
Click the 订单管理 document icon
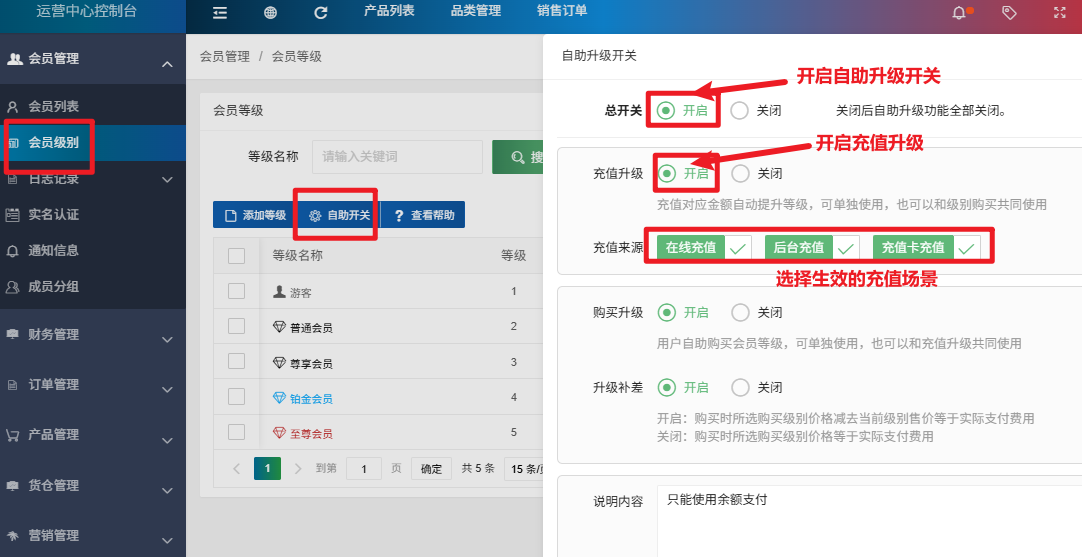pyautogui.click(x=12, y=385)
